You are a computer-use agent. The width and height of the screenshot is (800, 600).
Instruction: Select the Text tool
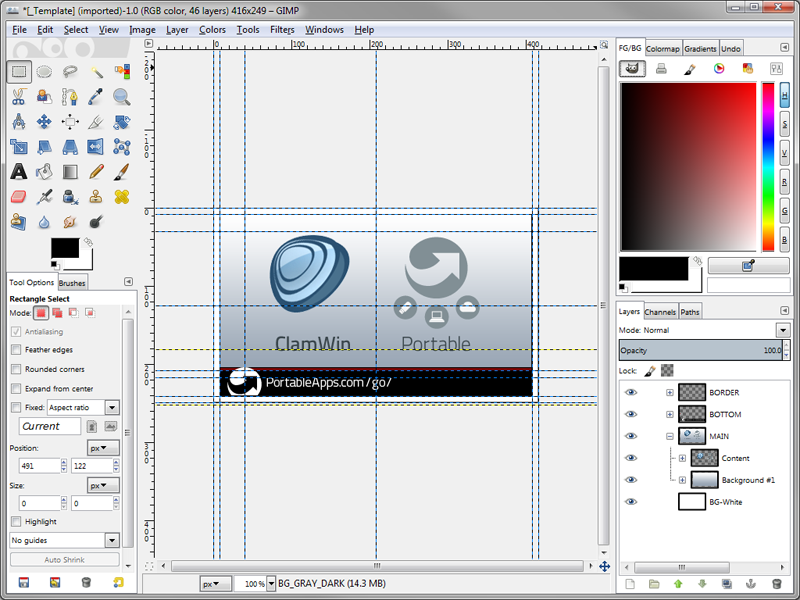pos(18,172)
